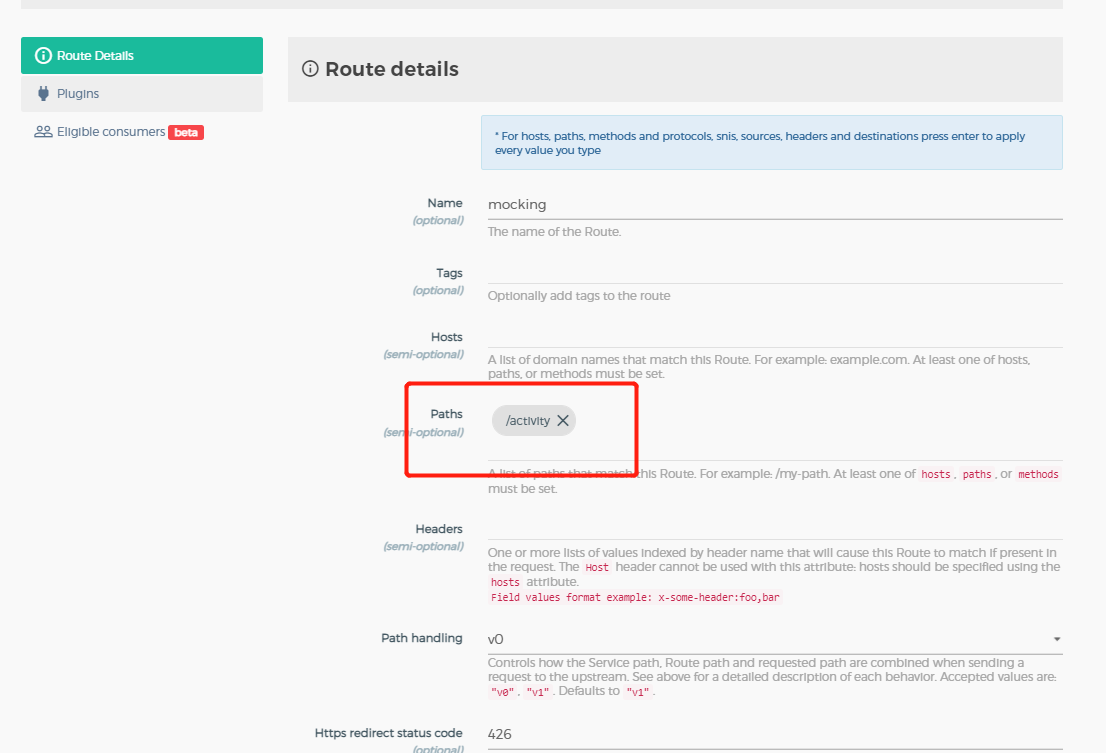
Task: Focus the Name field containing mocking
Action: (774, 204)
